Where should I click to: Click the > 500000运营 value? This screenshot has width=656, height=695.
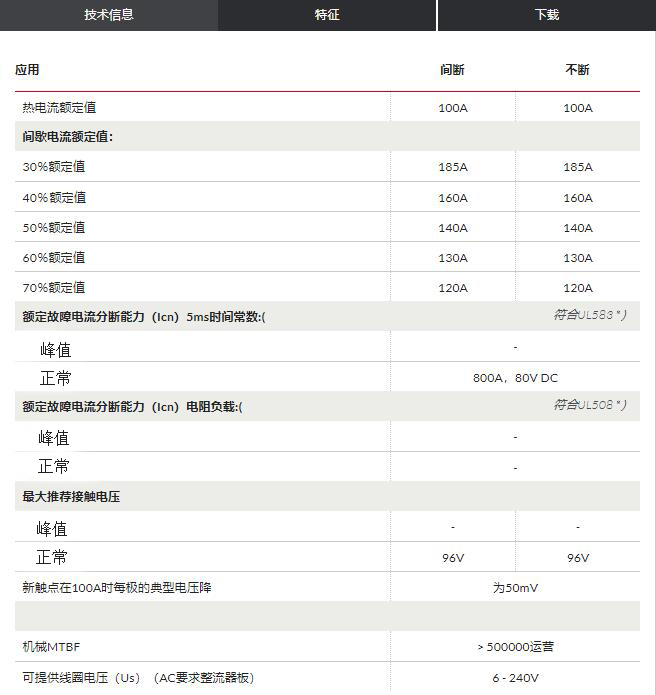515,648
